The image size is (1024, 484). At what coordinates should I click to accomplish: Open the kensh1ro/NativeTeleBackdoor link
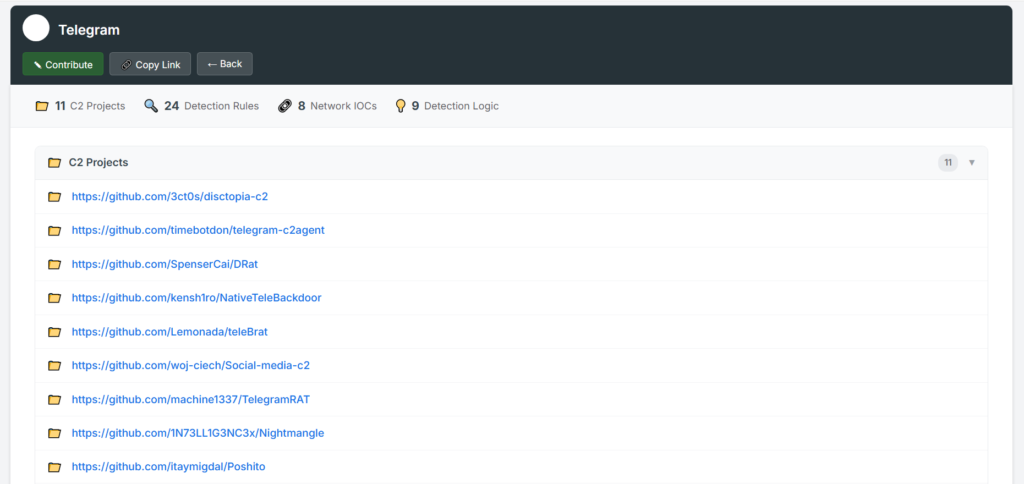197,298
